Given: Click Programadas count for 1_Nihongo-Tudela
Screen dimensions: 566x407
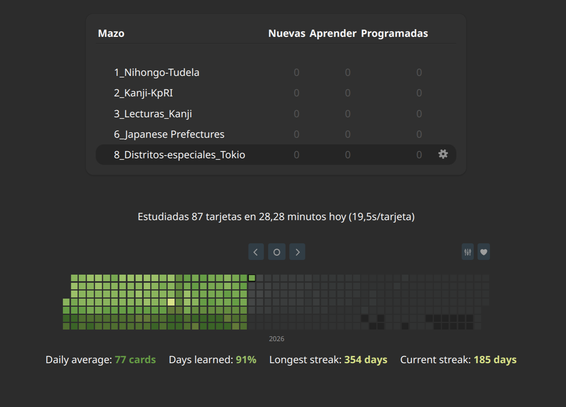Looking at the screenshot, I should (419, 73).
